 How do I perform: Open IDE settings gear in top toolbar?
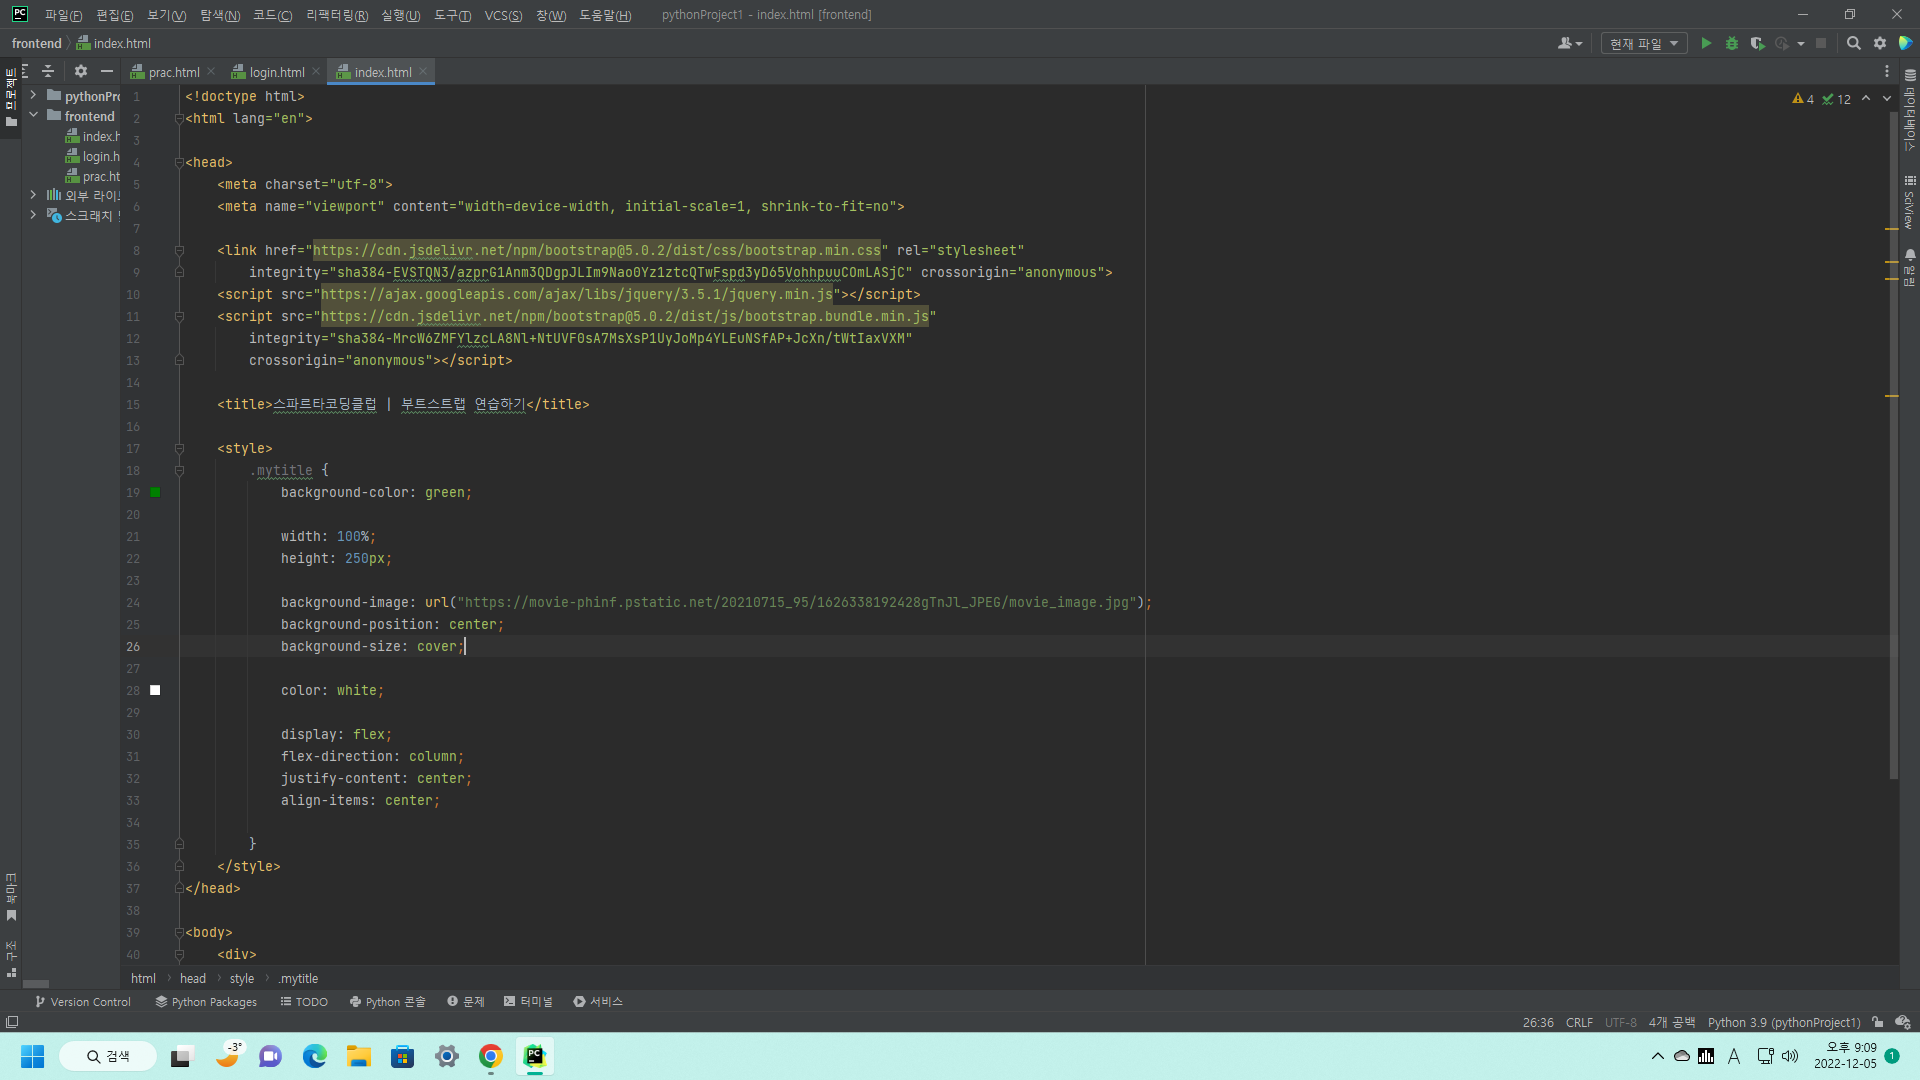click(x=1880, y=44)
